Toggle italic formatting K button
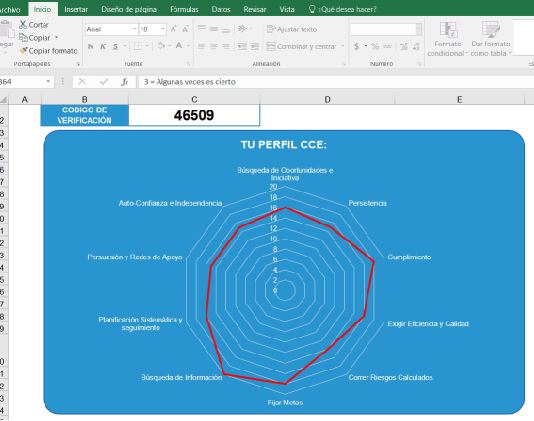 (103, 46)
